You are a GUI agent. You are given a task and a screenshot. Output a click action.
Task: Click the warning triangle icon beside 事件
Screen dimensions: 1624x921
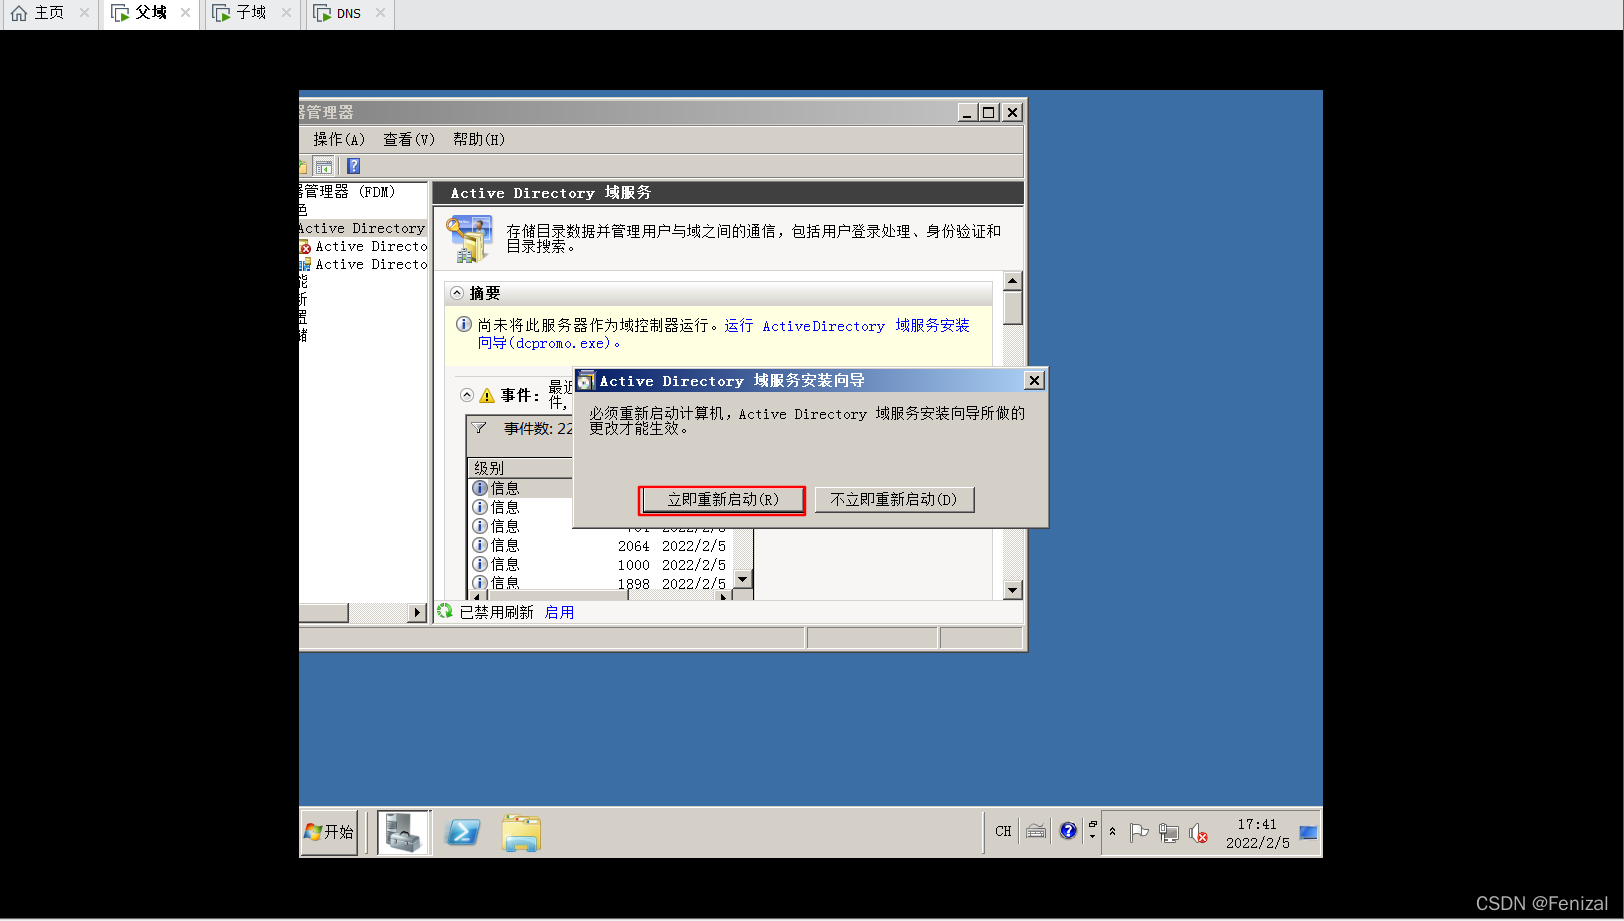pos(487,395)
